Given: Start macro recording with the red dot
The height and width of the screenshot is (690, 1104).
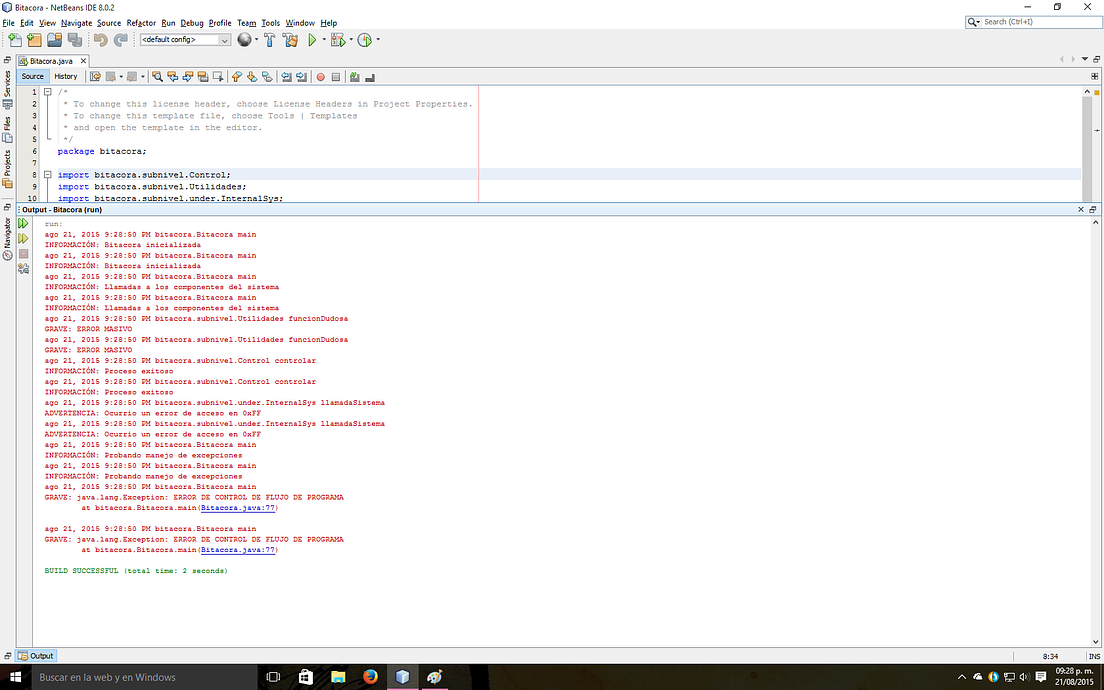Looking at the screenshot, I should [319, 78].
